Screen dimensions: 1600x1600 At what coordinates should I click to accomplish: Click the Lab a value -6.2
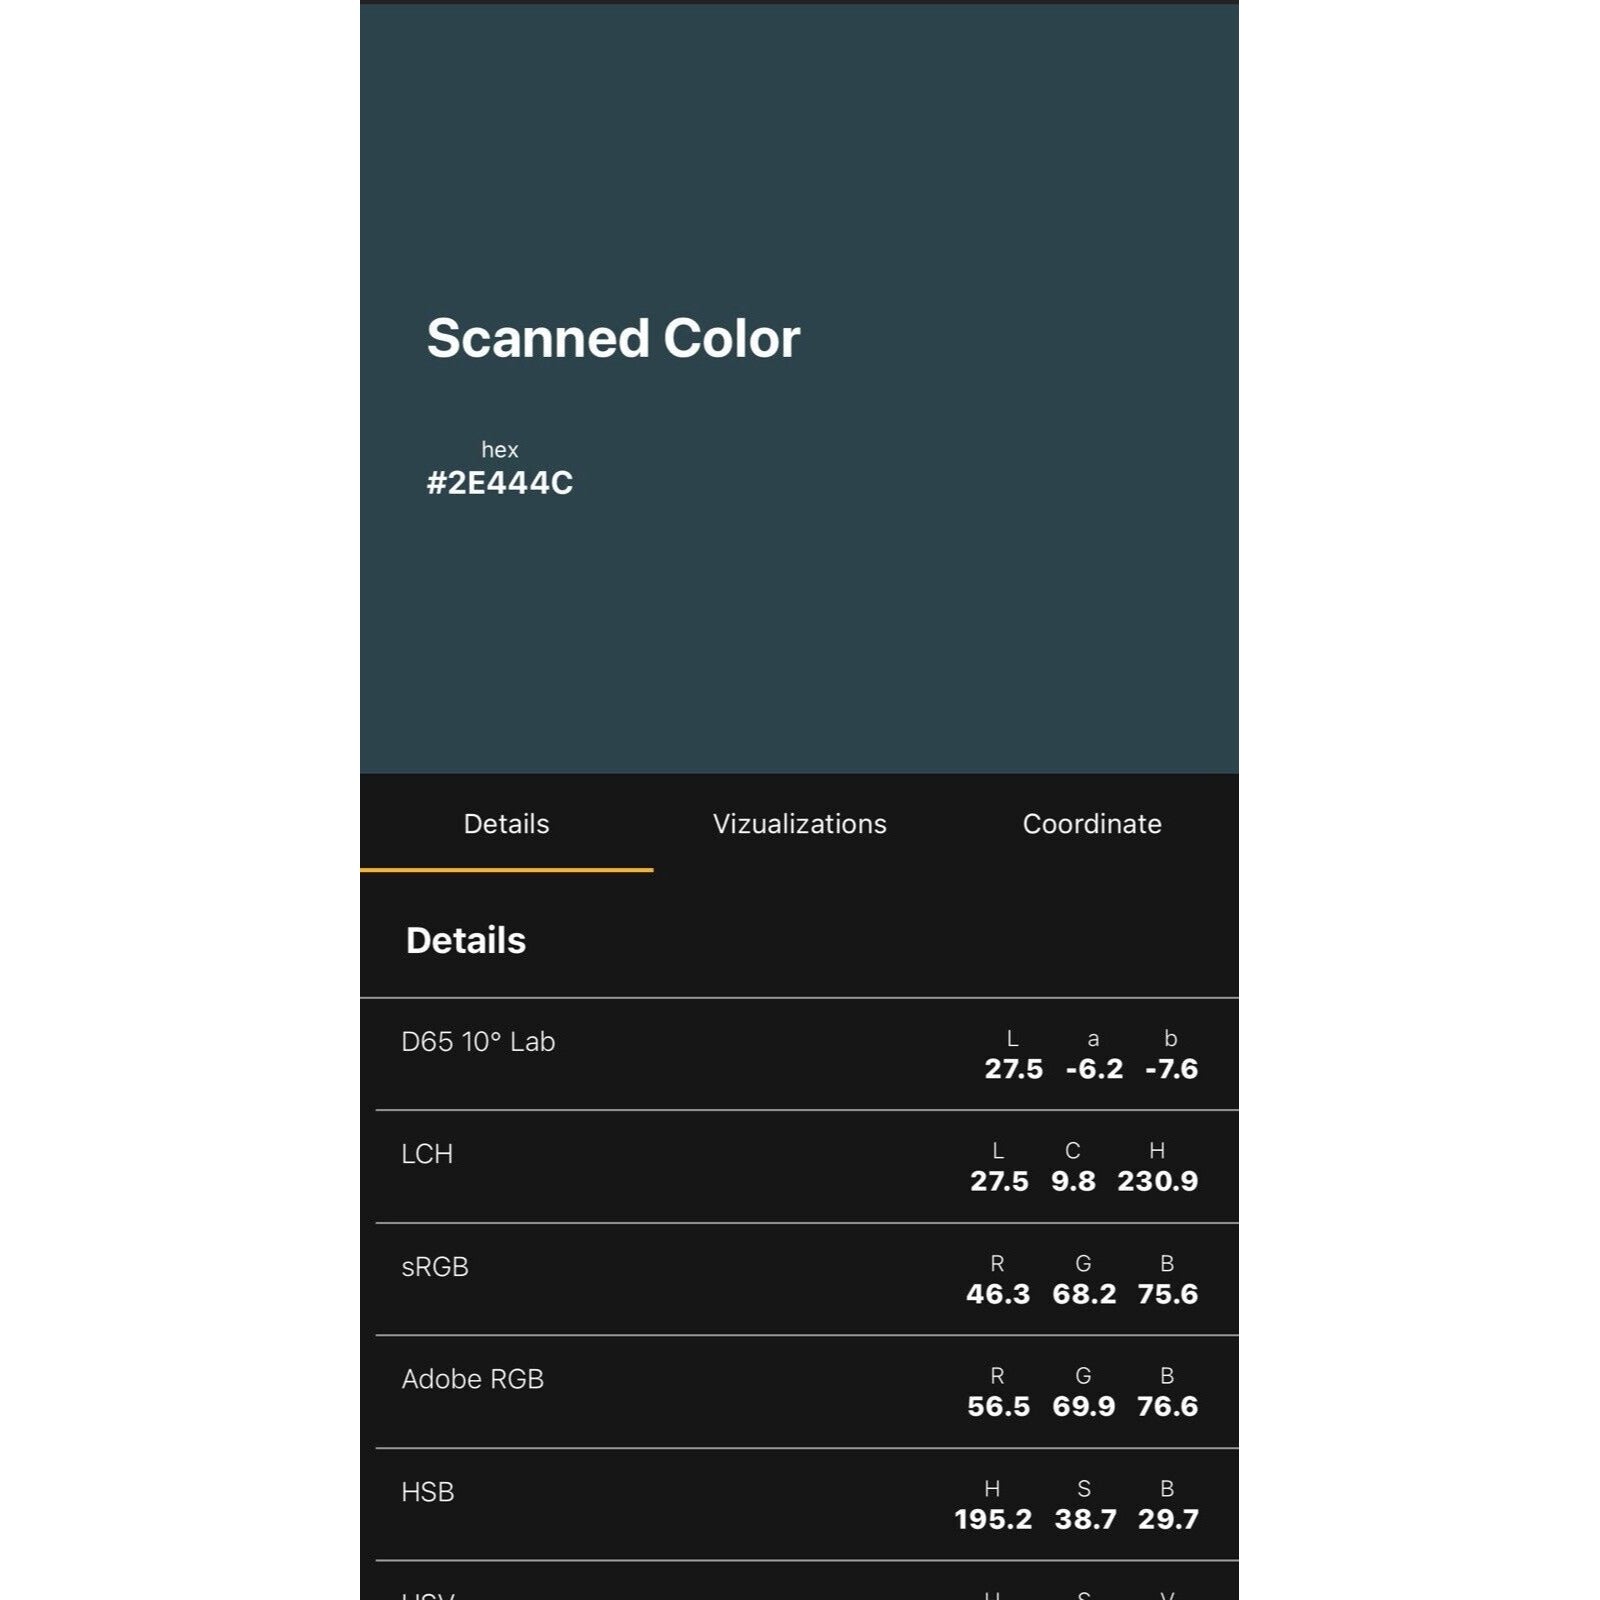(1094, 1069)
